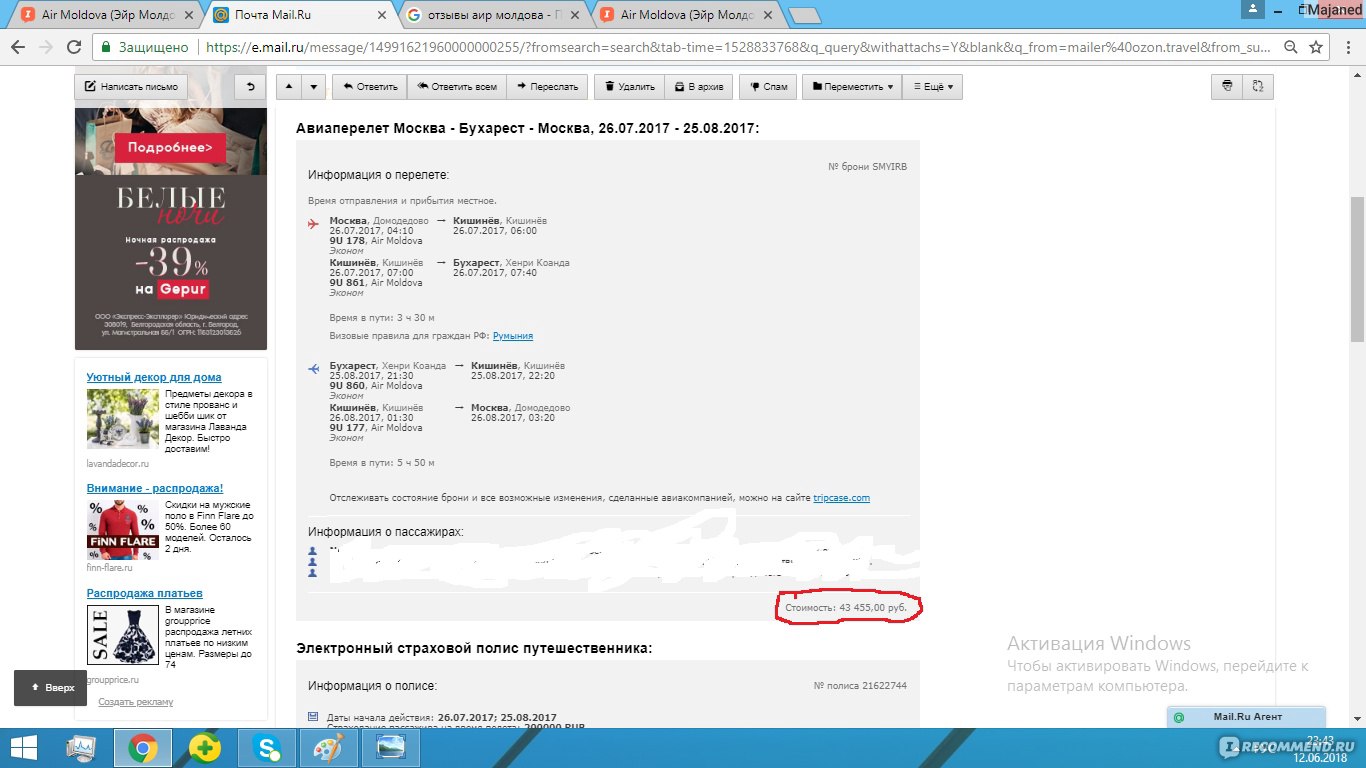Click Переслать forward button

(547, 87)
